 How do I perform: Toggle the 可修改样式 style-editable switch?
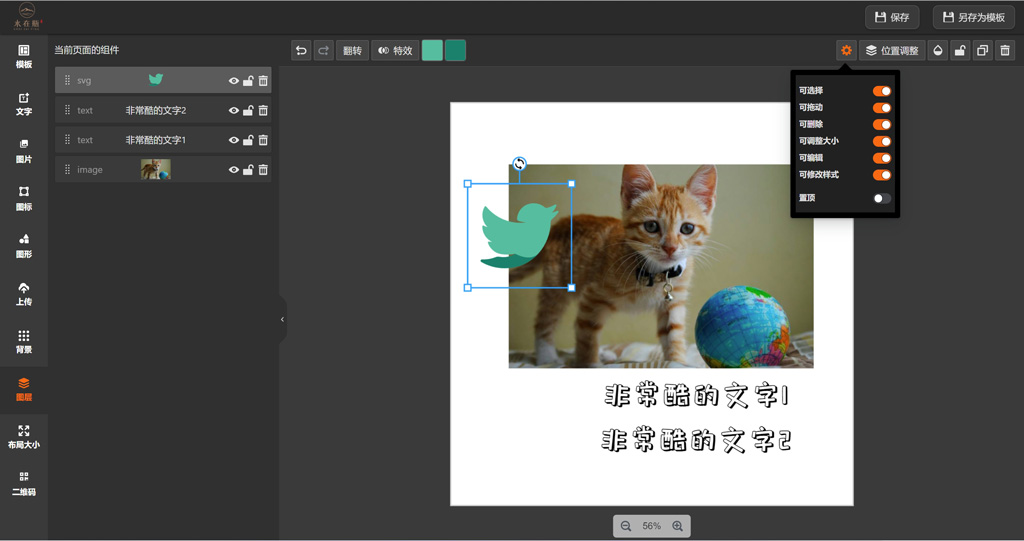pyautogui.click(x=882, y=175)
